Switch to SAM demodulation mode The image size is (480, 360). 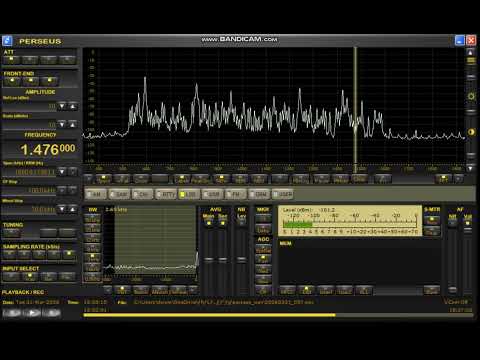click(x=119, y=194)
